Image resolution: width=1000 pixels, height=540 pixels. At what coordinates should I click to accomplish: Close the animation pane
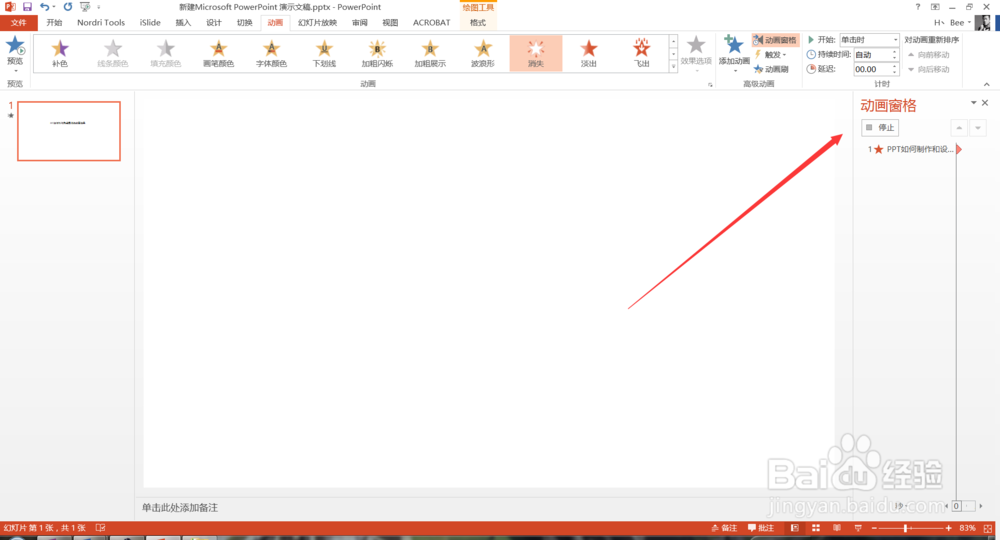(985, 103)
